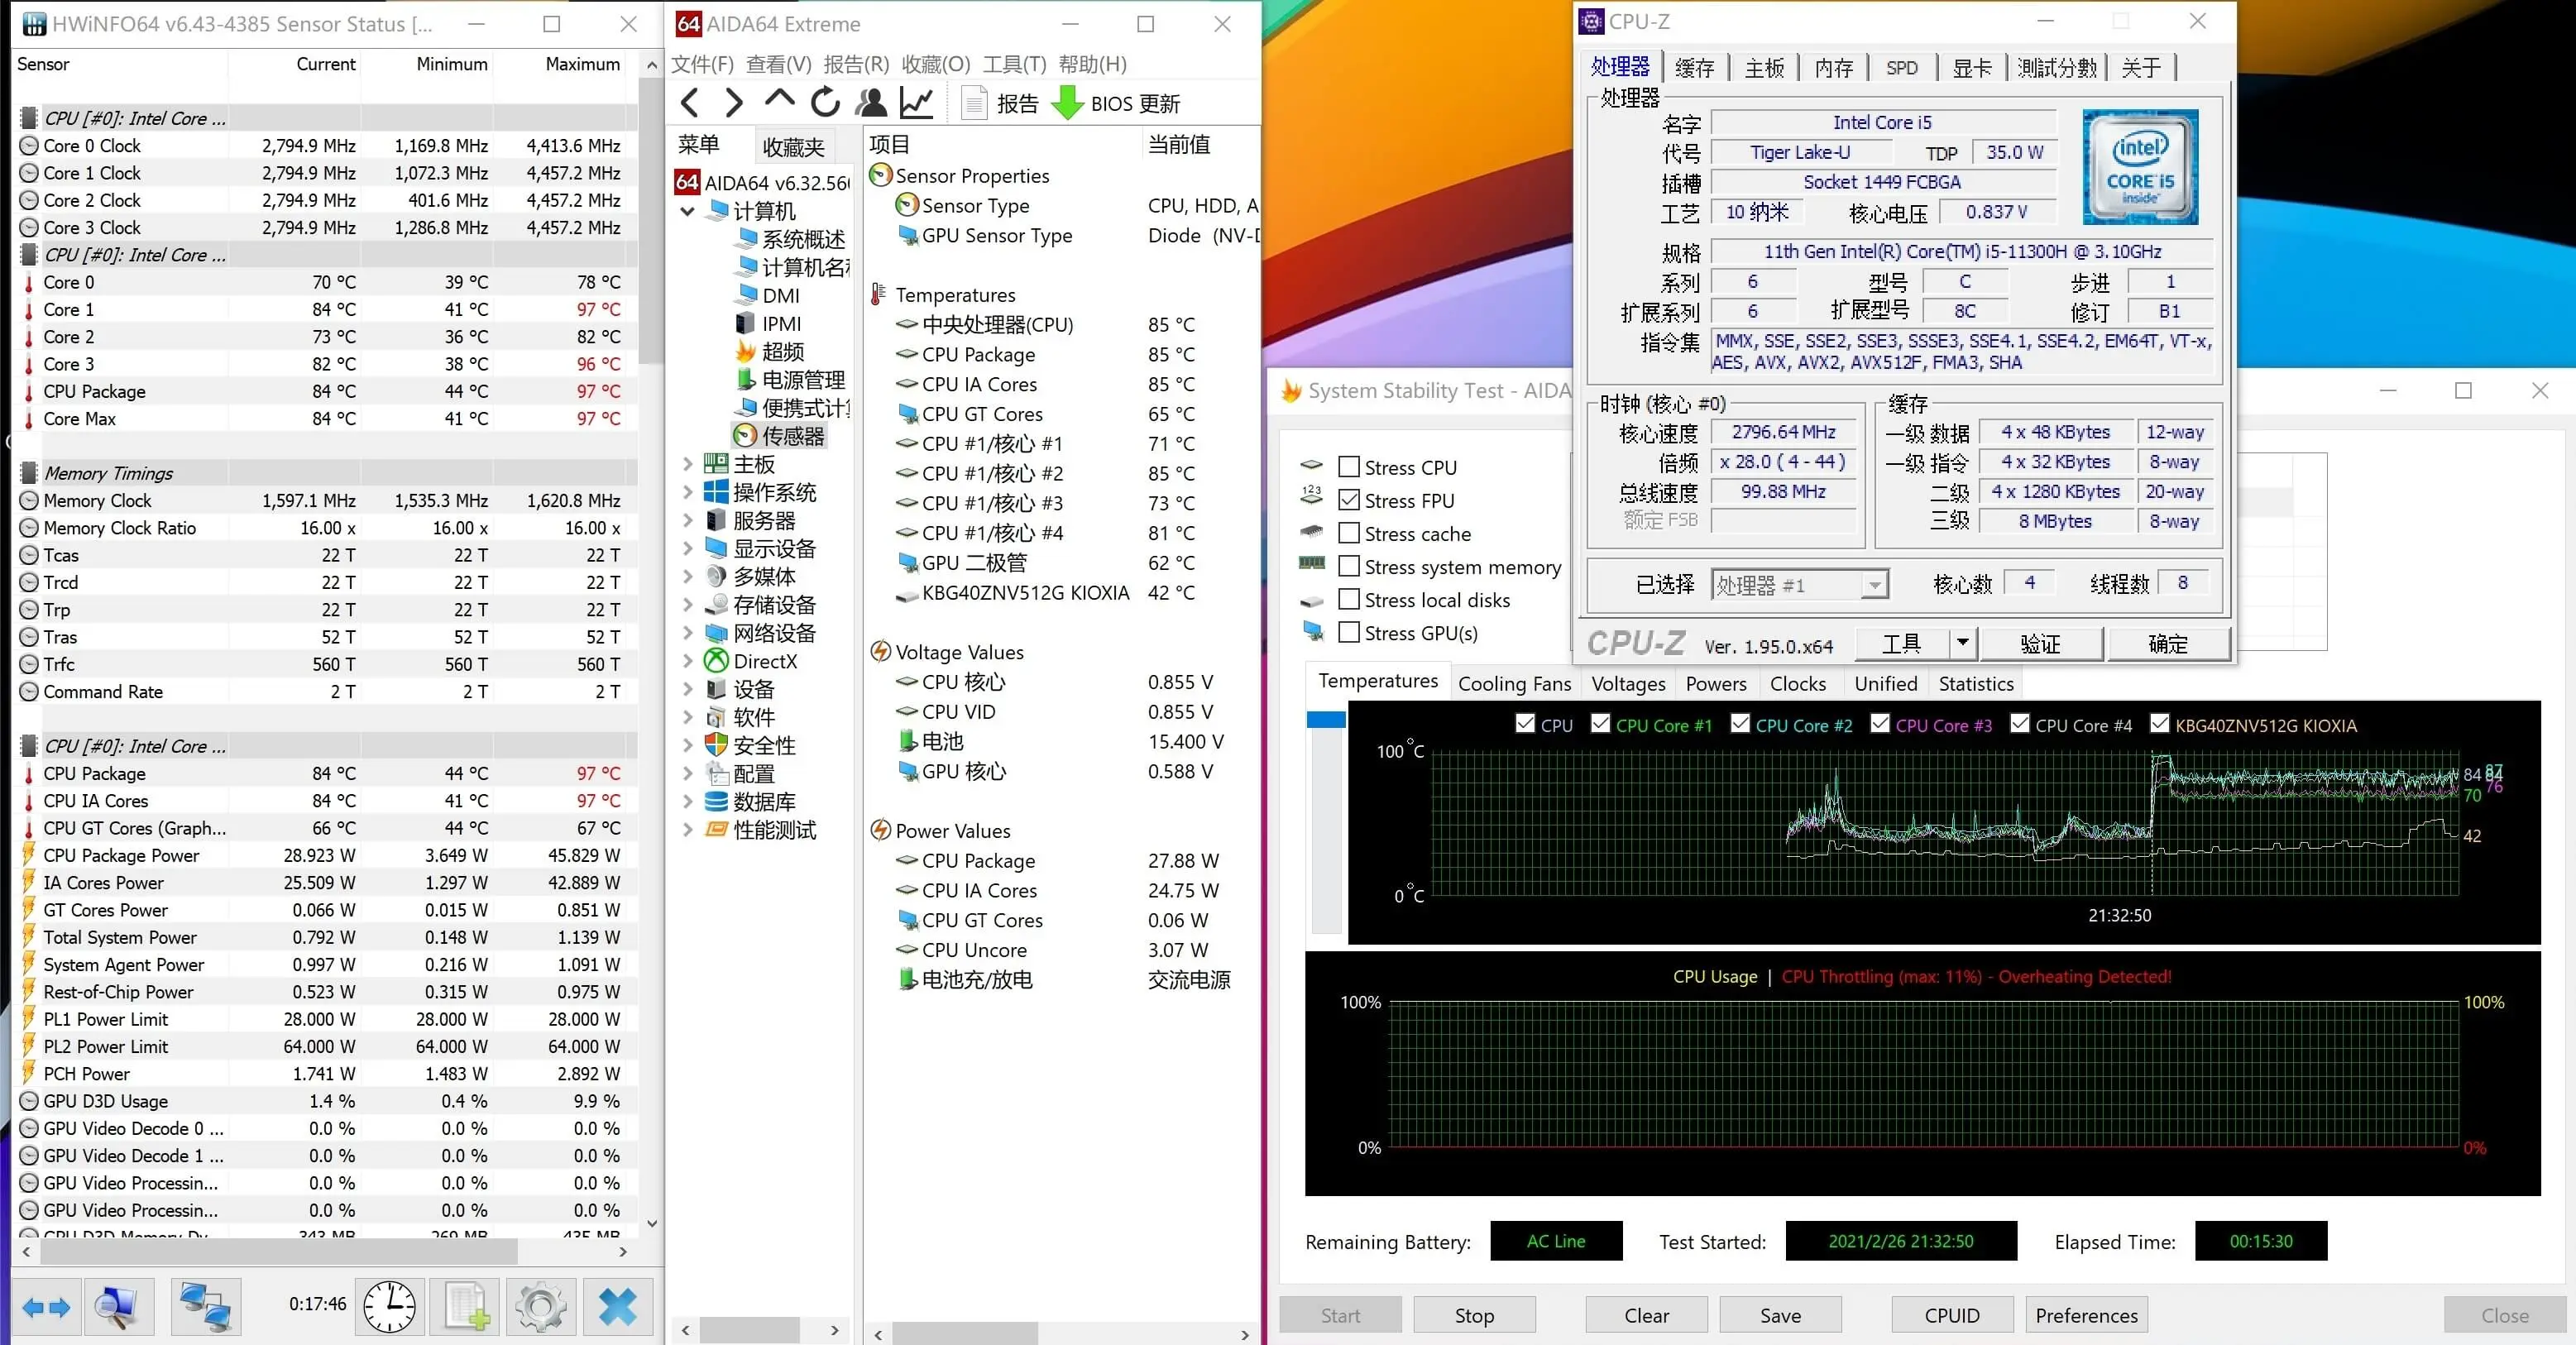The height and width of the screenshot is (1345, 2576).
Task: Toggle CPU Core #4 graph checkbox
Action: 2020,723
